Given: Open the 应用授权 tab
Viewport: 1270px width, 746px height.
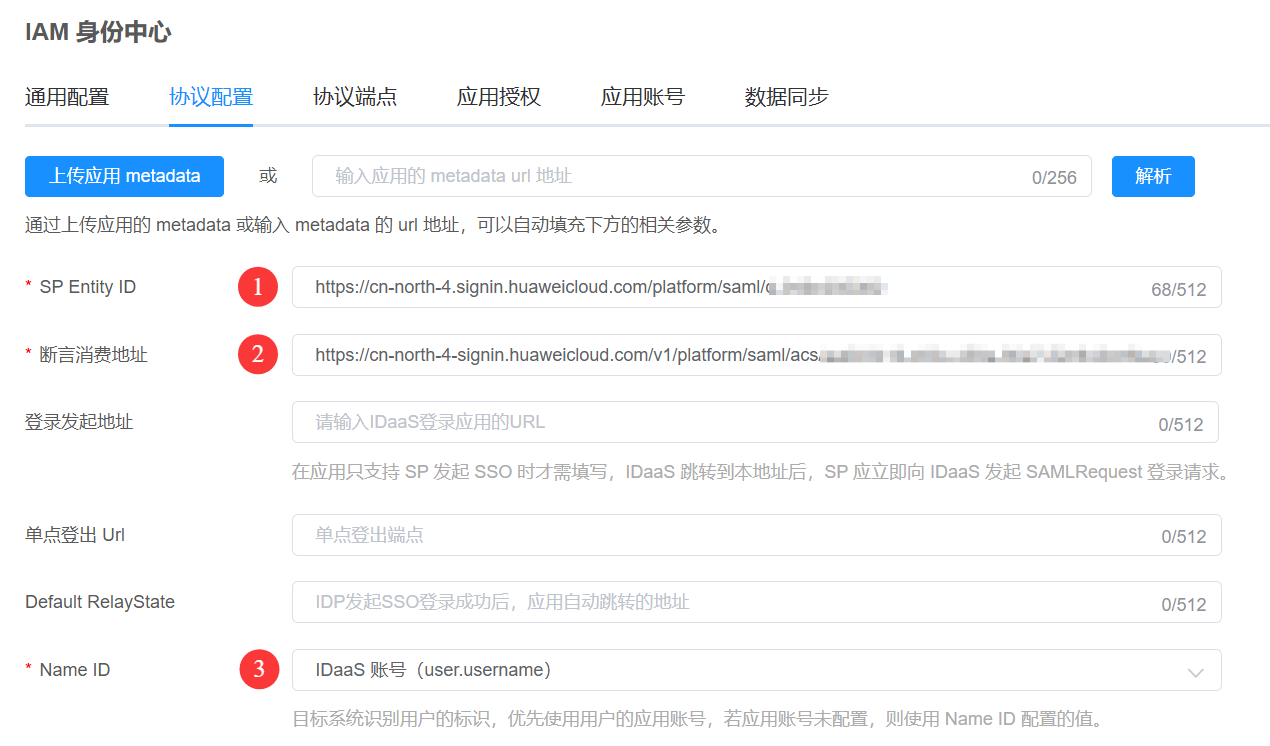Looking at the screenshot, I should pos(499,97).
